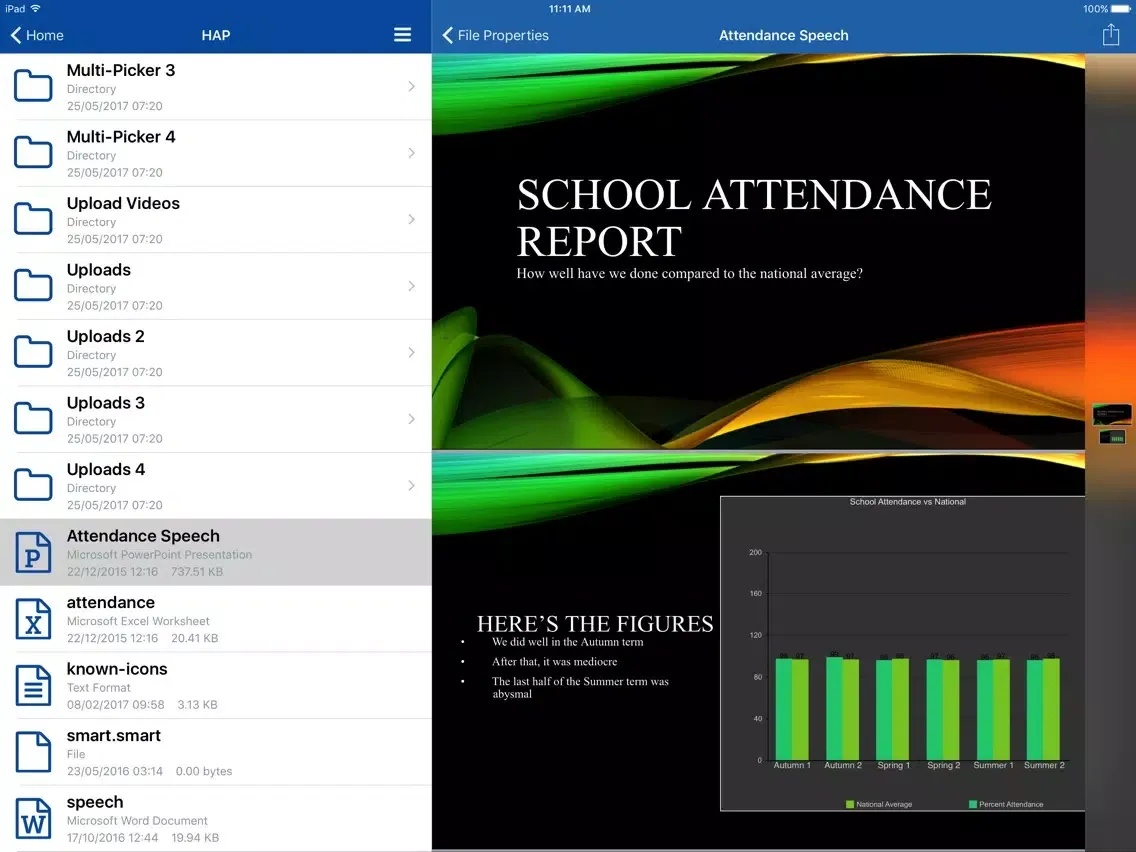Tap the slide subtitle about national average

tap(689, 273)
